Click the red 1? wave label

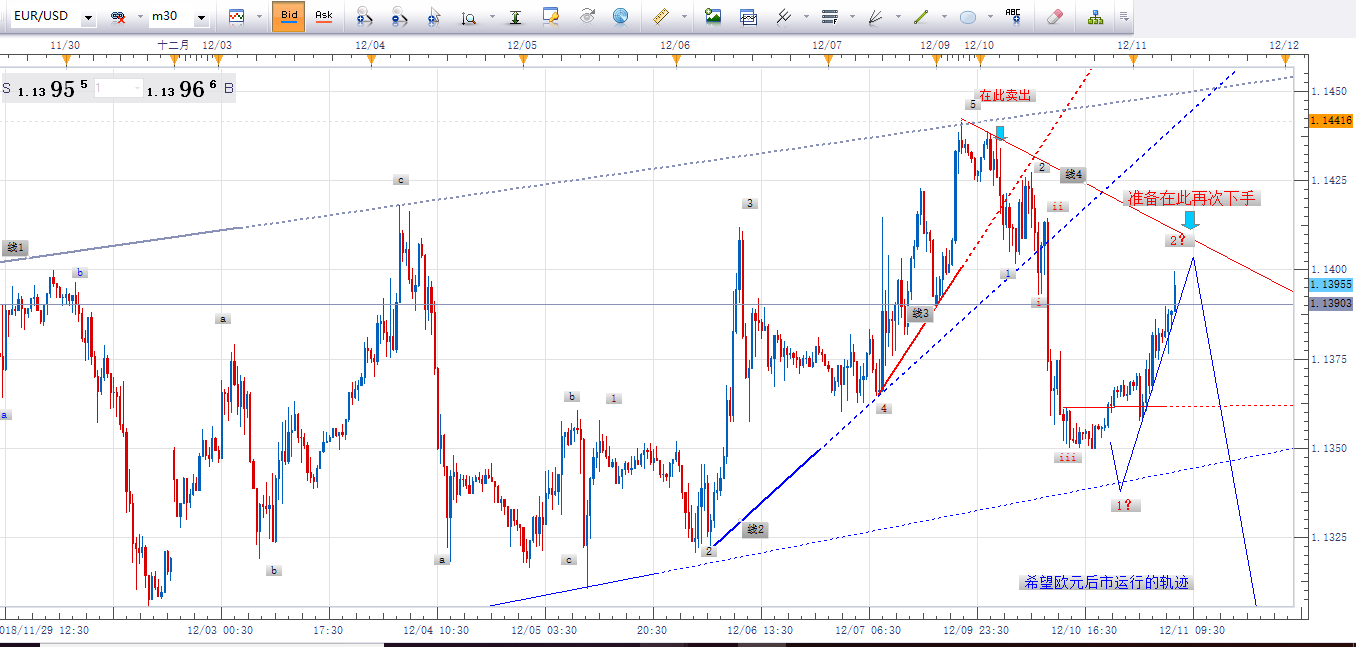point(1125,505)
